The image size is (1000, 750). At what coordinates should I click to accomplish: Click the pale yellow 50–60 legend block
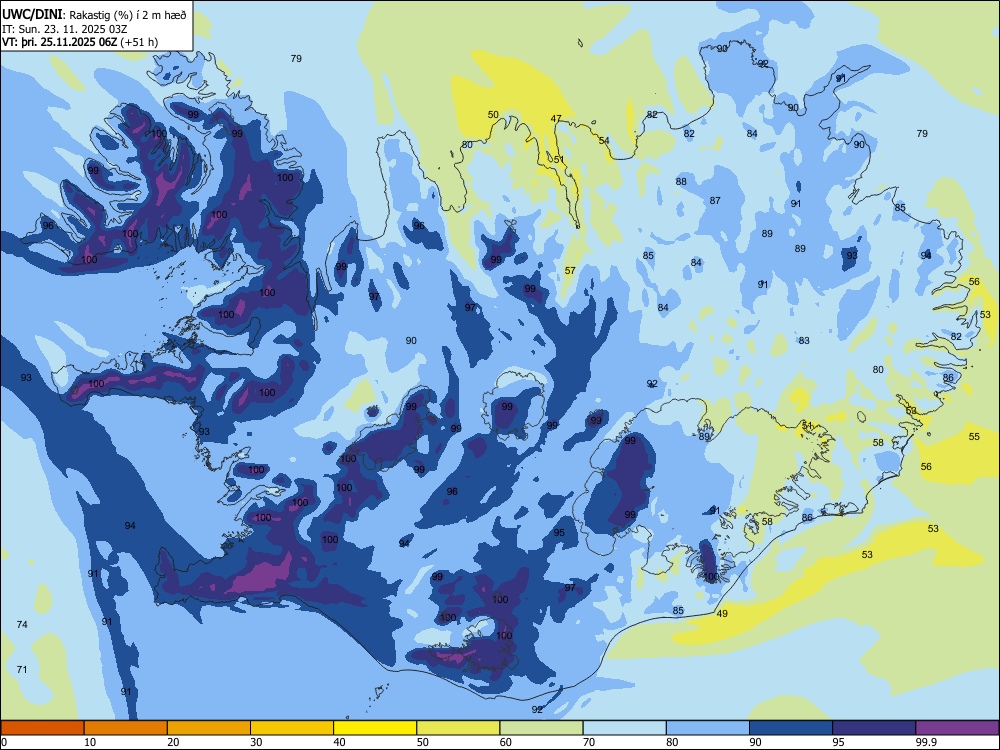click(x=458, y=728)
